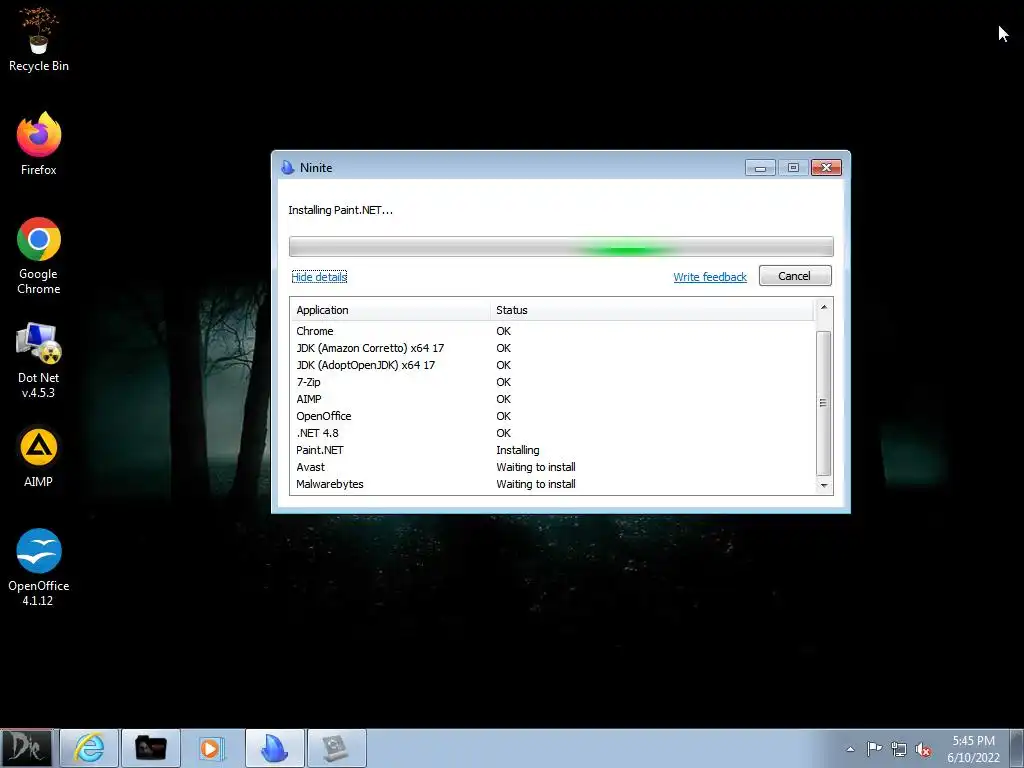
Task: Open the file explorer folder in the taskbar
Action: [x=151, y=748]
